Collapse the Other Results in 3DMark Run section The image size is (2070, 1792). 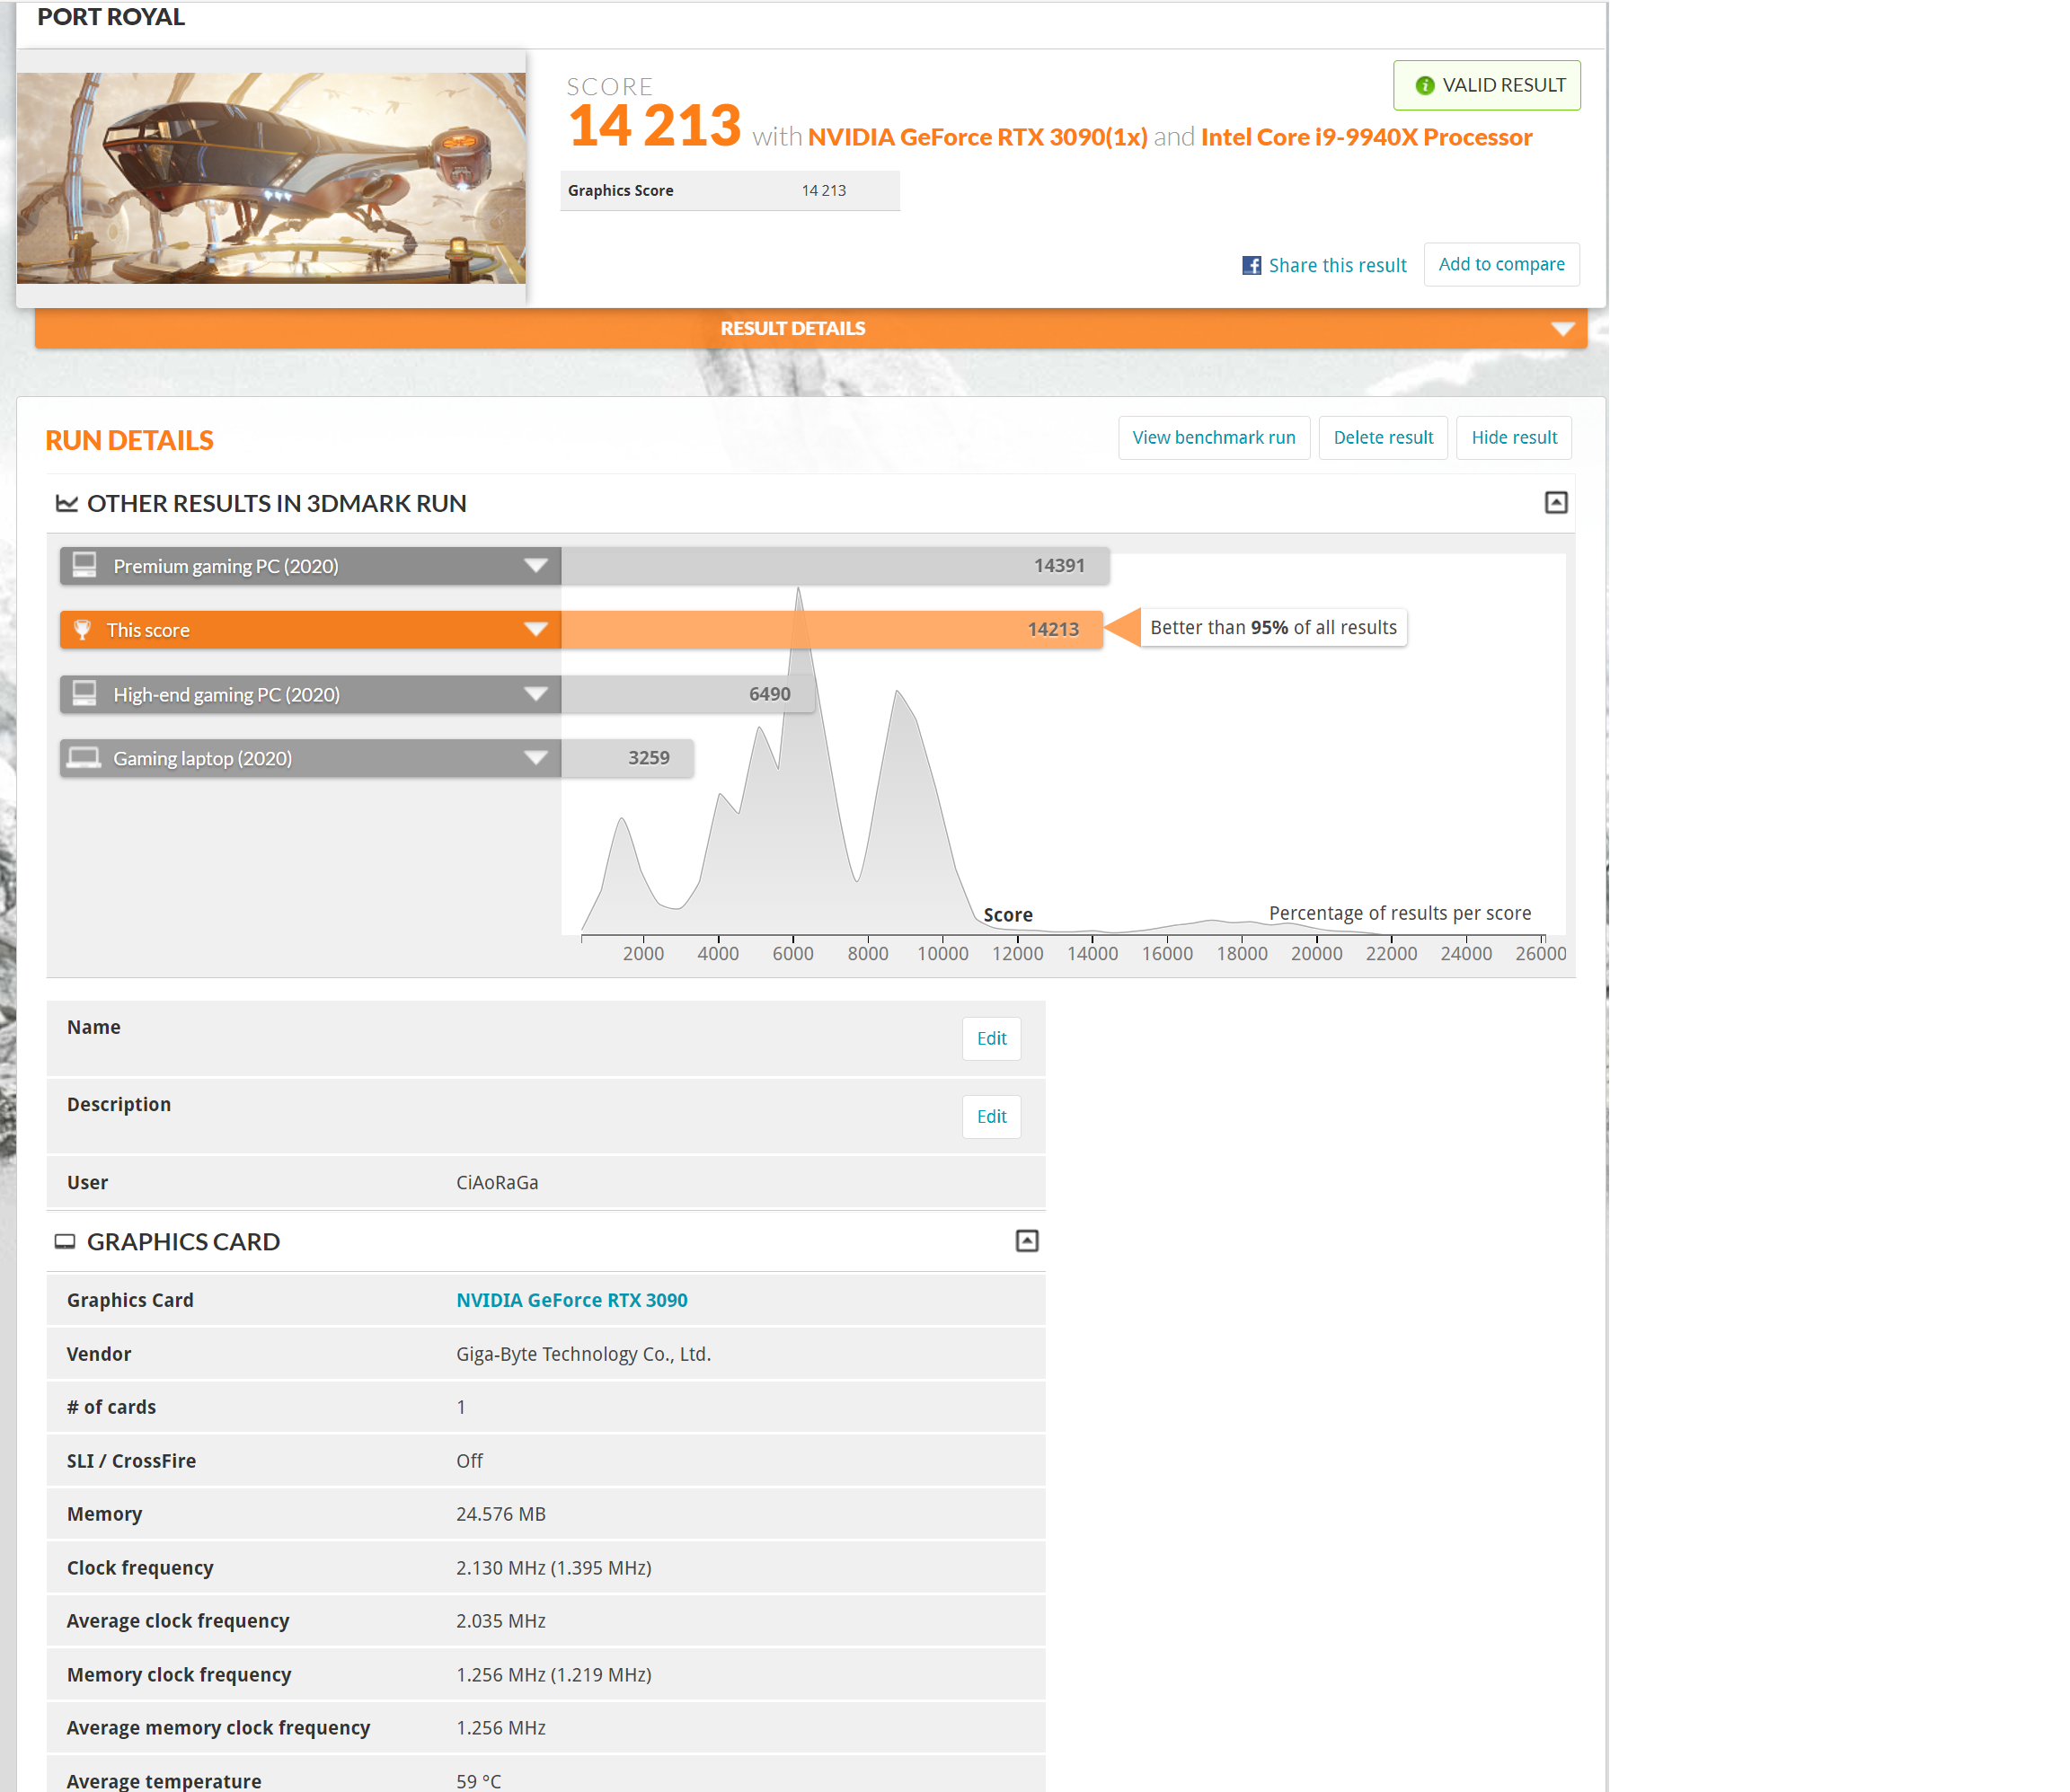tap(1556, 502)
